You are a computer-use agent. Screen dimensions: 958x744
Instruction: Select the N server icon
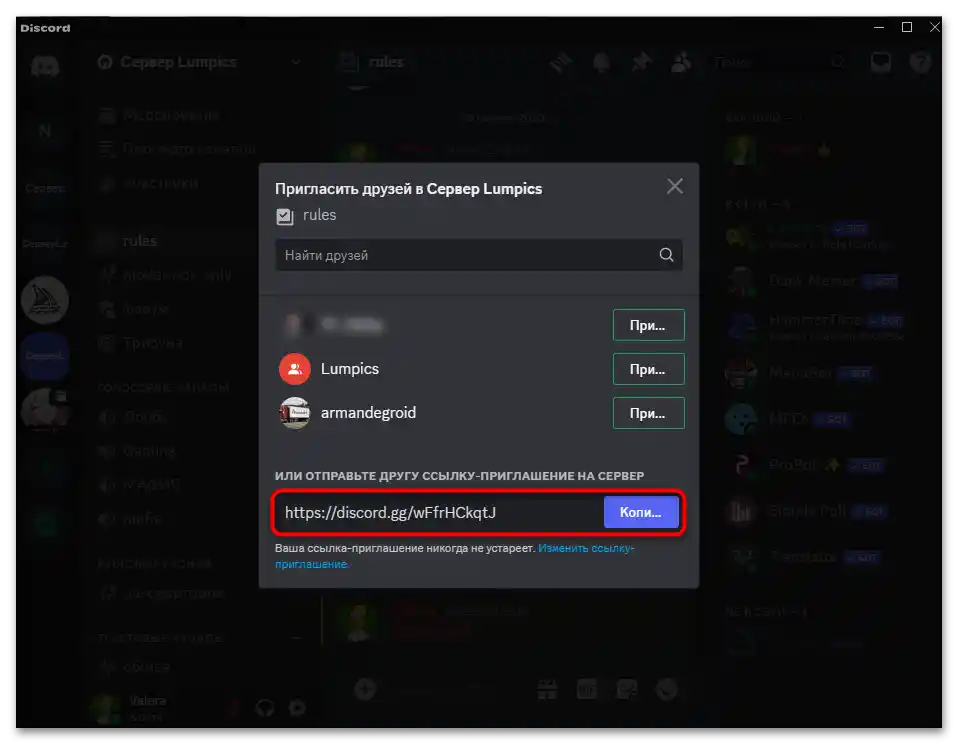click(45, 131)
